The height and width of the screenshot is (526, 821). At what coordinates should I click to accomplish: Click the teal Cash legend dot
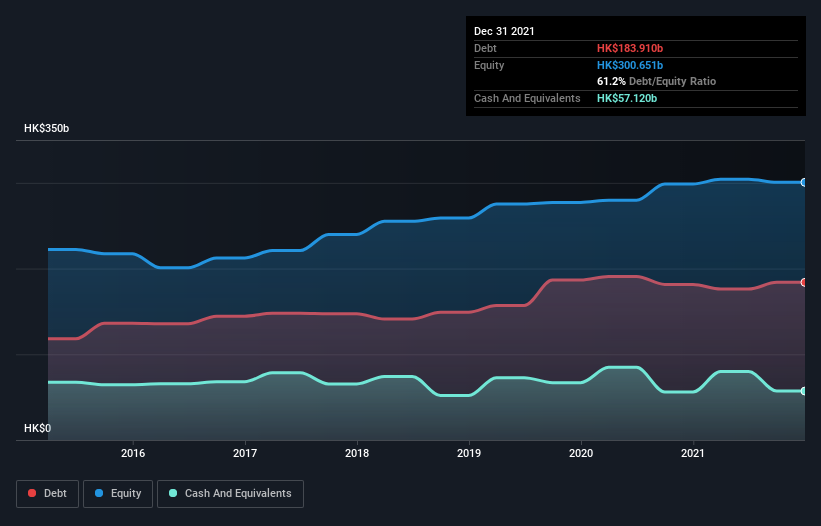point(173,493)
